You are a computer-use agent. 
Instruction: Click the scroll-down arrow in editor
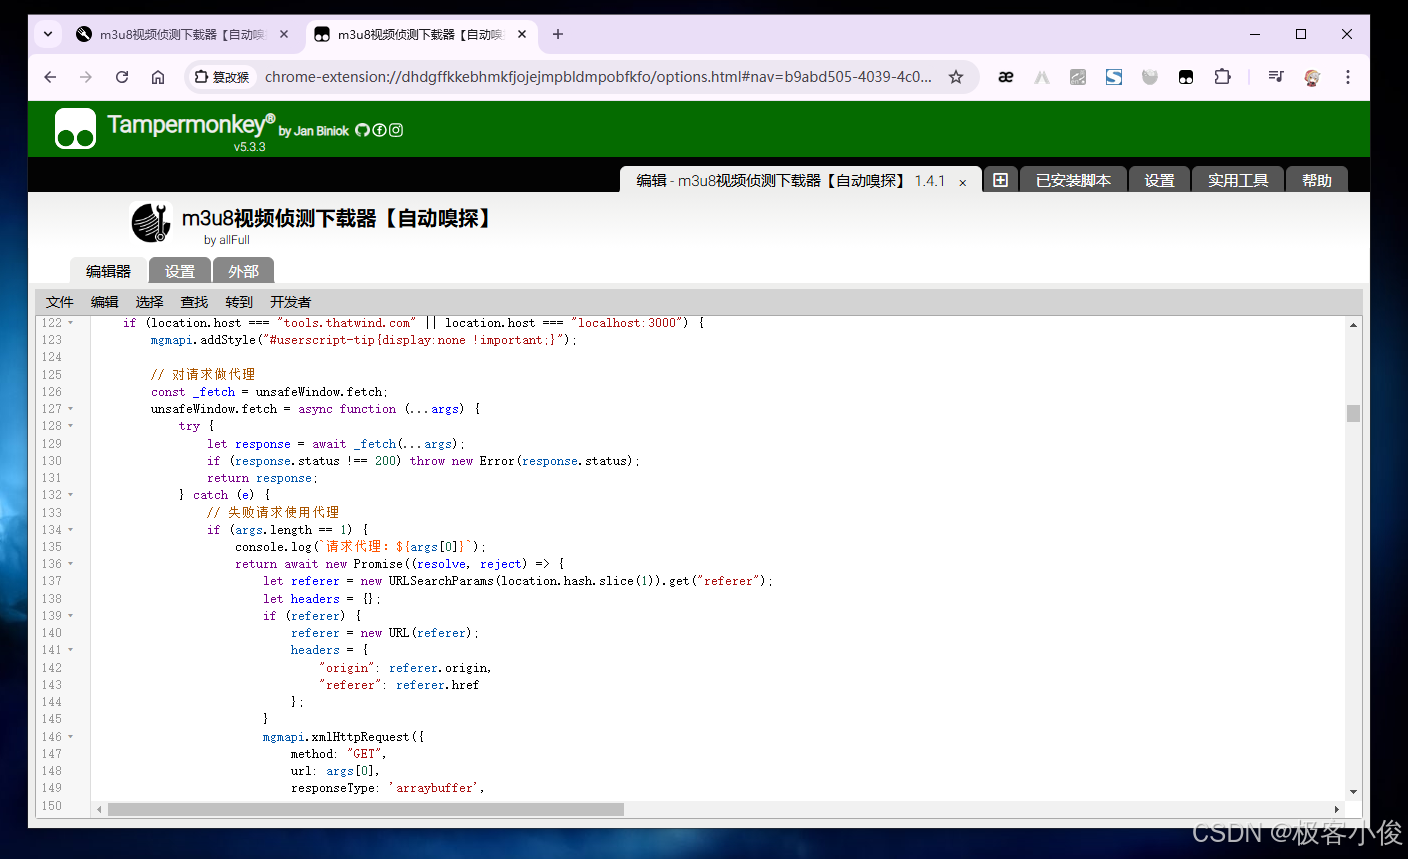click(1353, 791)
